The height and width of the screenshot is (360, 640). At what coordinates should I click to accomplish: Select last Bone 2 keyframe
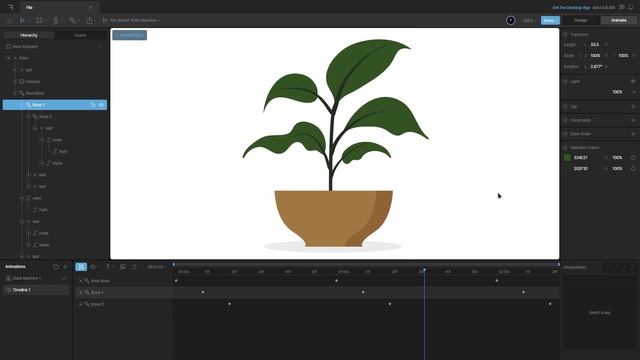550,304
